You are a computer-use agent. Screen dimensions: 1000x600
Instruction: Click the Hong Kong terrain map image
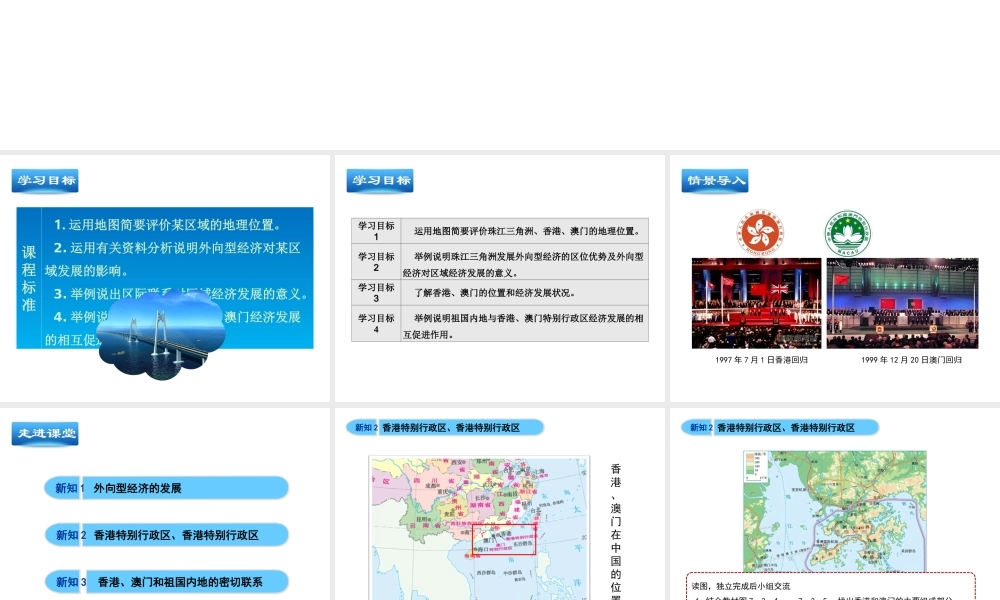click(834, 511)
